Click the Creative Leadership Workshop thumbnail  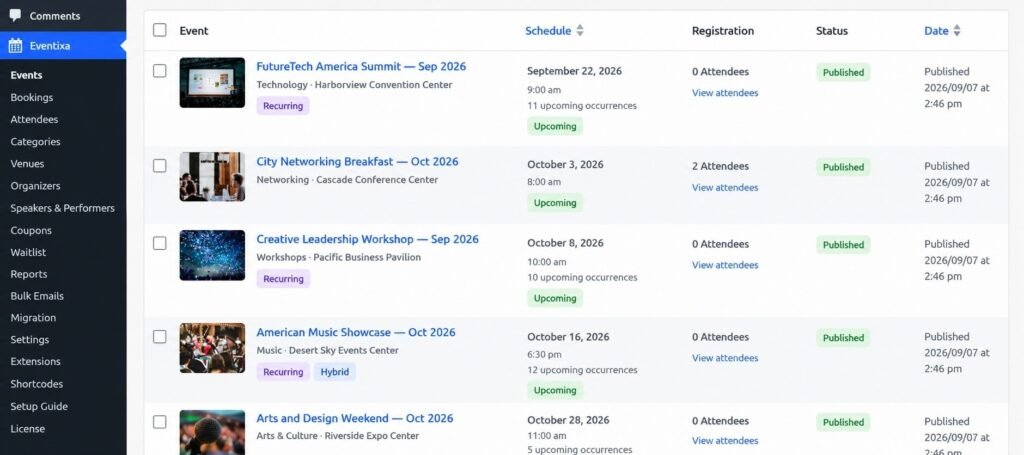212,255
